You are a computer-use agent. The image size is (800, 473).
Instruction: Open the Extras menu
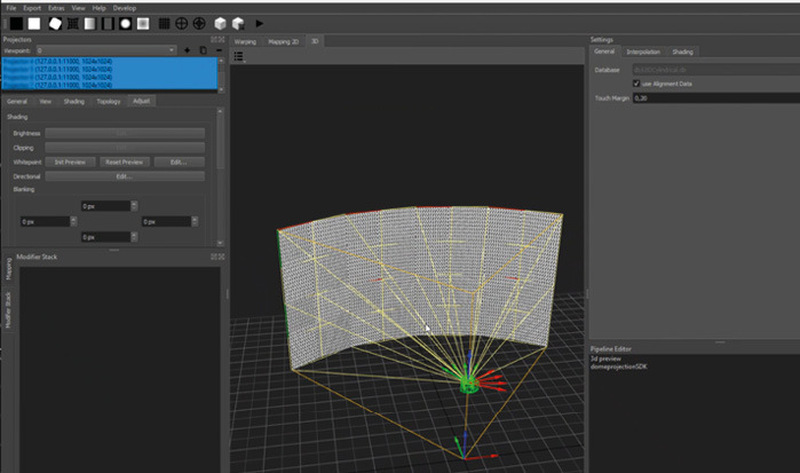point(56,7)
